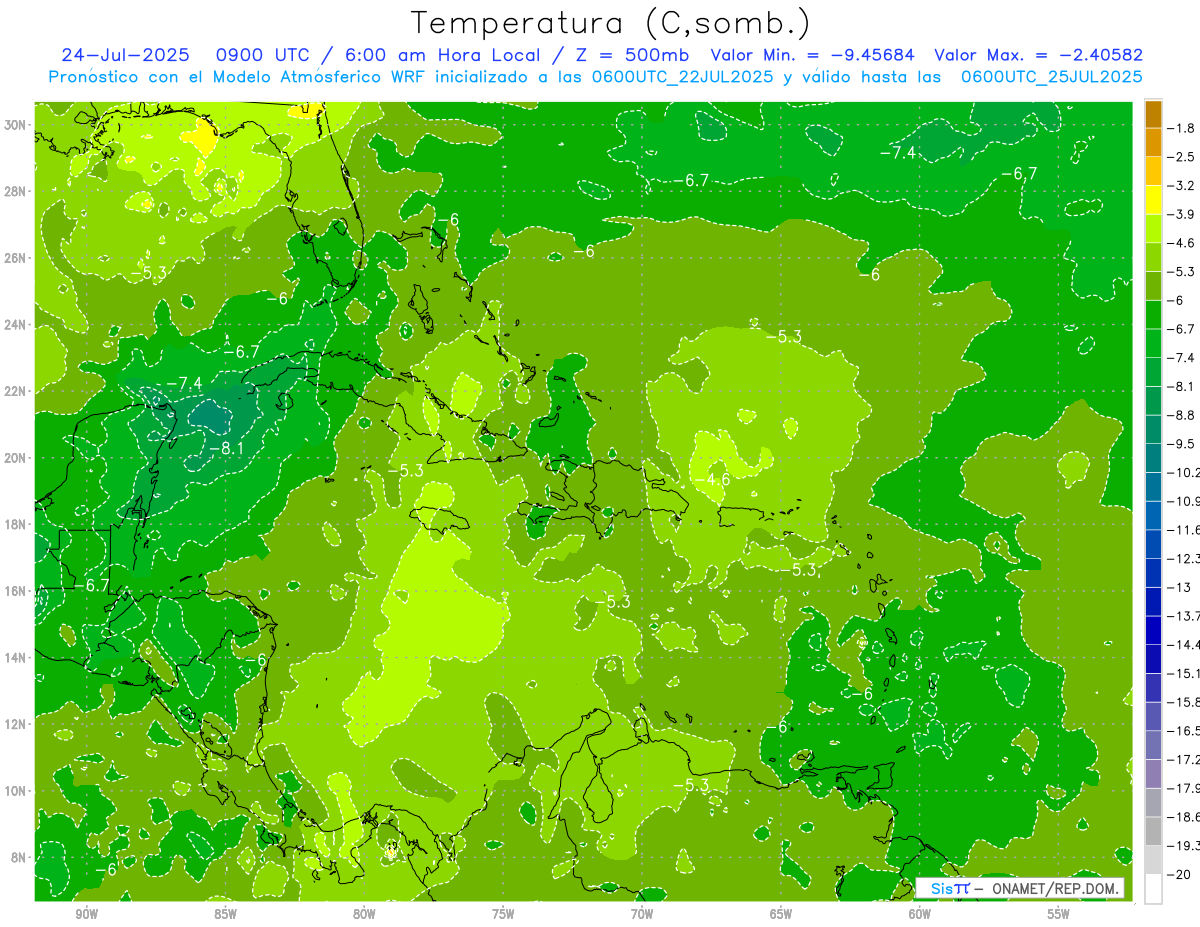Click colorbar tick label "-2.5"
The height and width of the screenshot is (927, 1200).
(x=1182, y=157)
